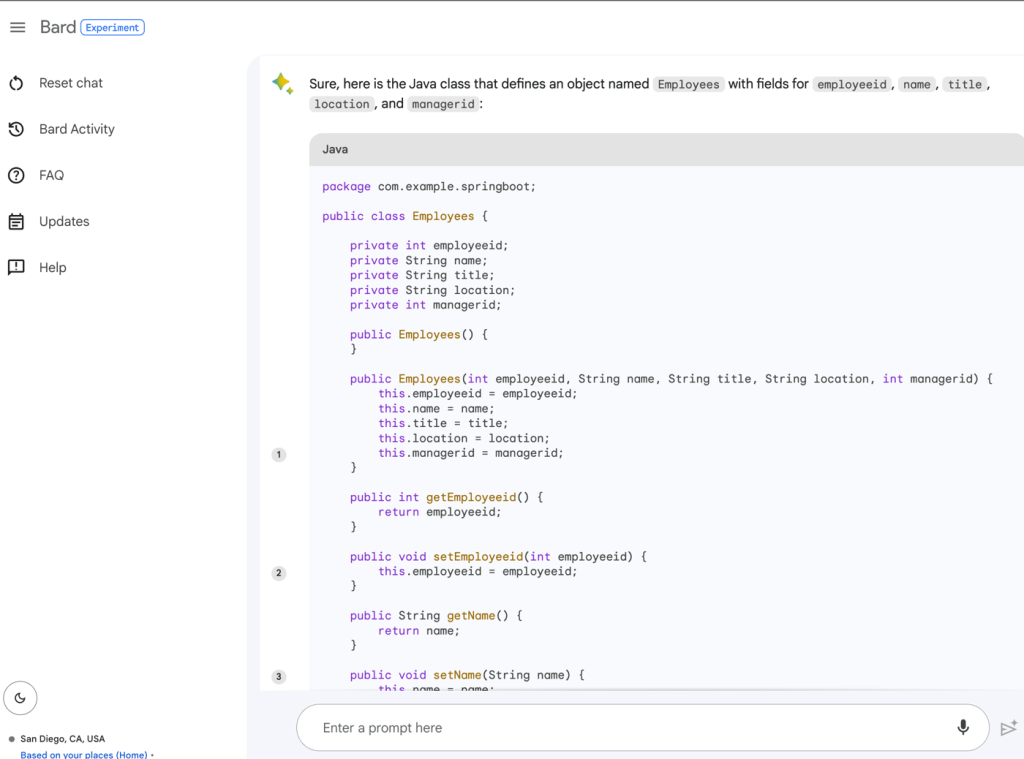This screenshot has height=759, width=1024.
Task: Open Based on your places link
Action: pyautogui.click(x=84, y=754)
